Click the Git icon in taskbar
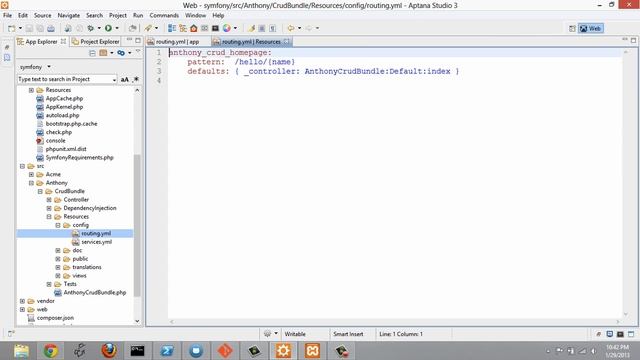 coord(225,351)
